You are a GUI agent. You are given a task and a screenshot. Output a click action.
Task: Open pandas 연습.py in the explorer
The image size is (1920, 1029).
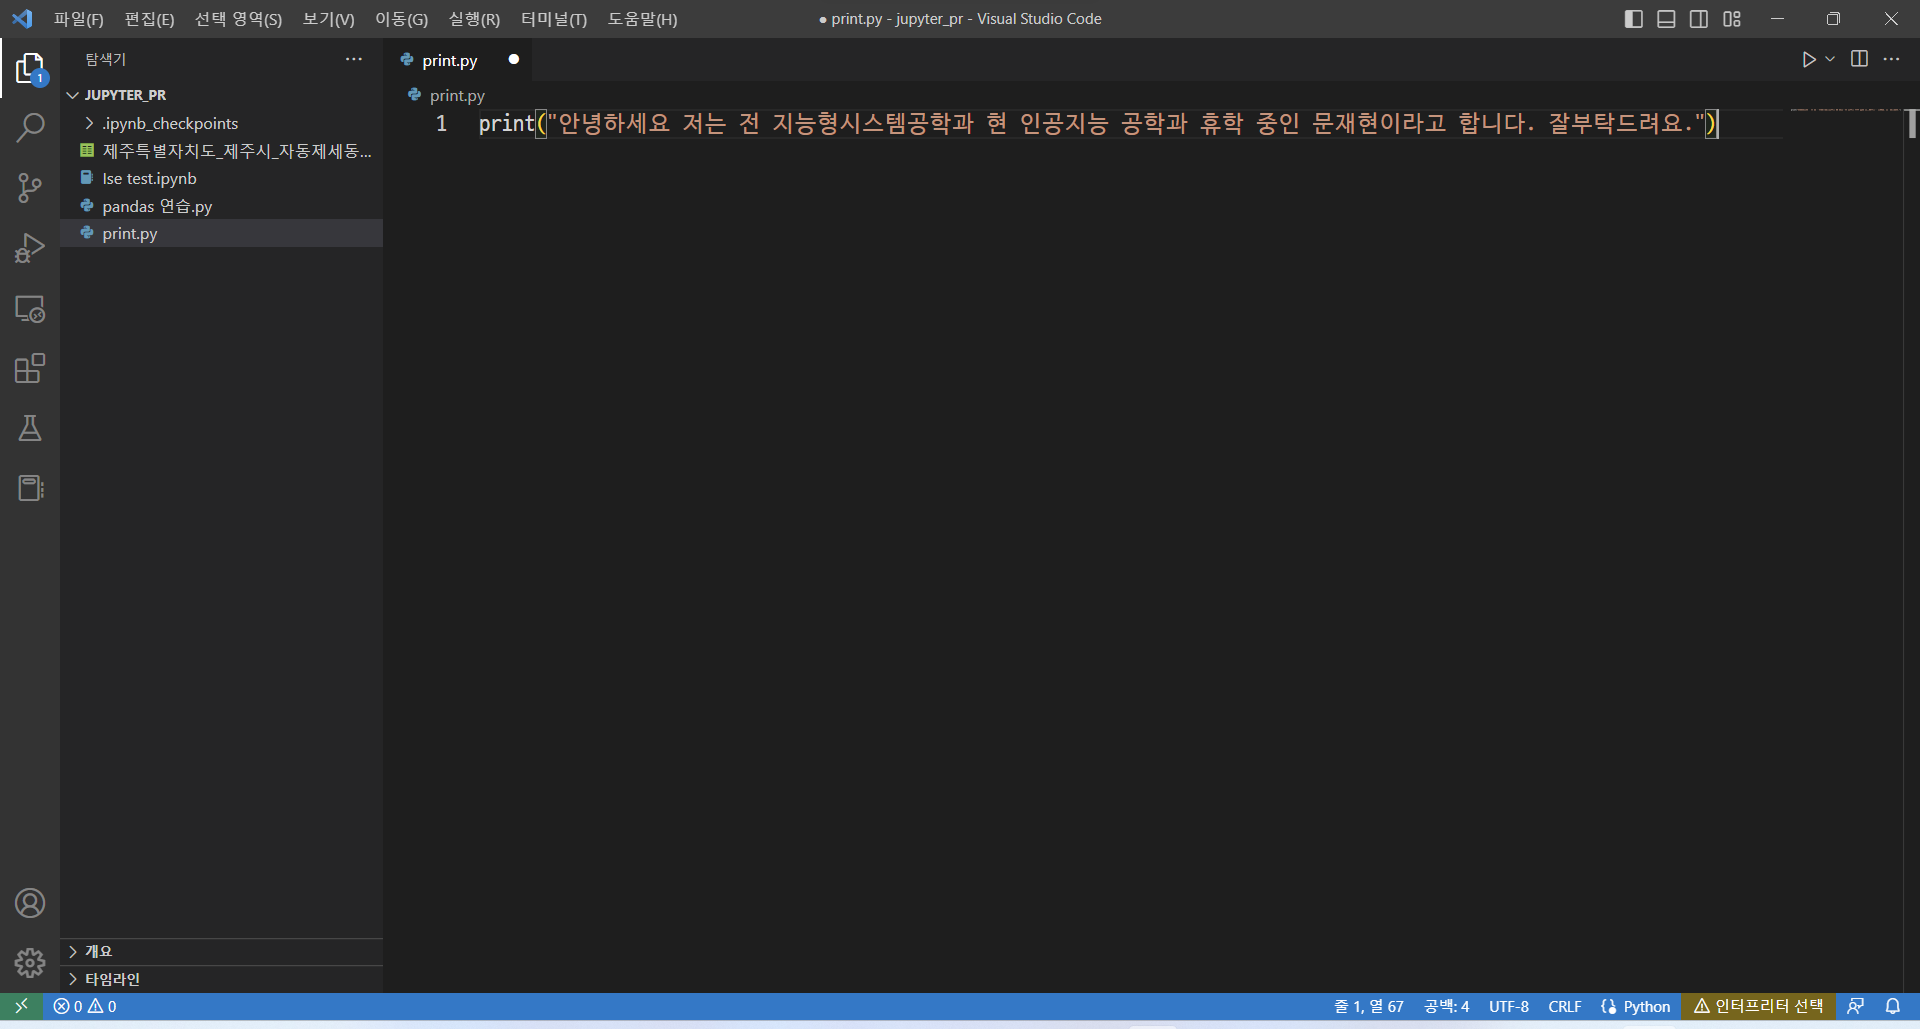point(157,206)
